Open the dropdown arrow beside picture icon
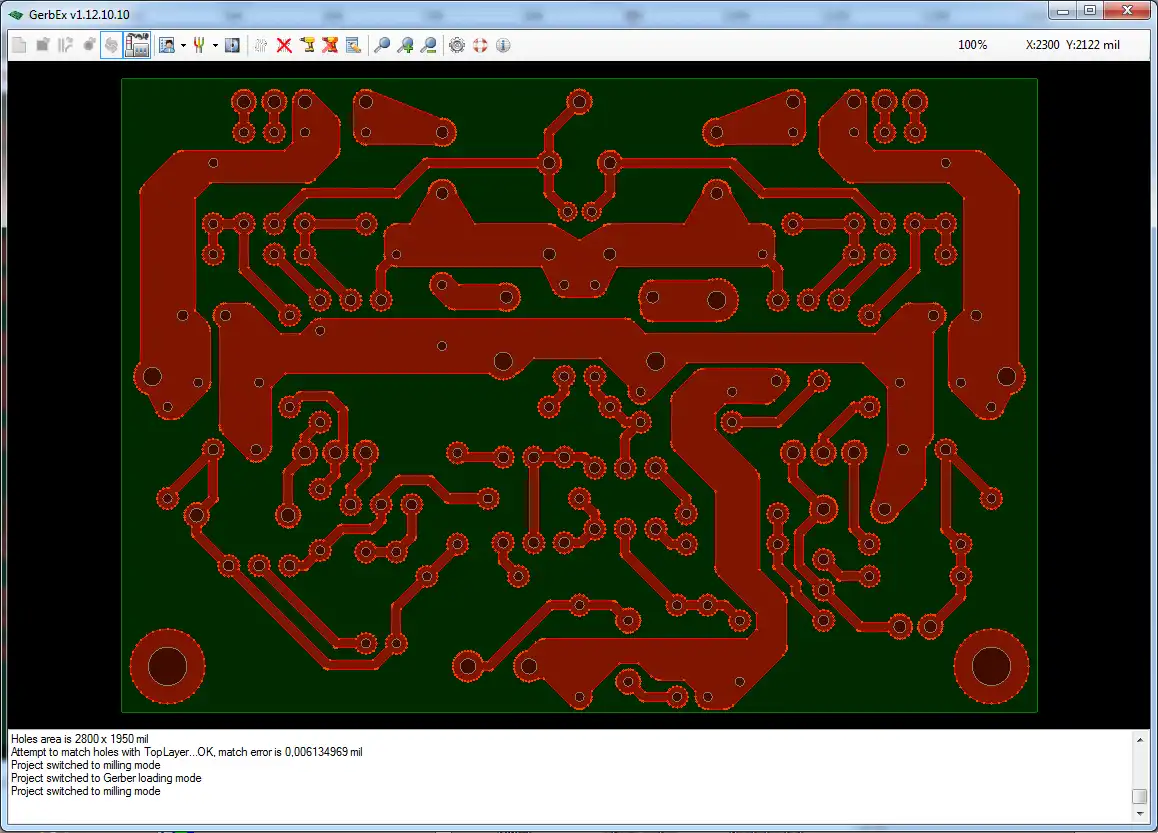 (x=183, y=46)
